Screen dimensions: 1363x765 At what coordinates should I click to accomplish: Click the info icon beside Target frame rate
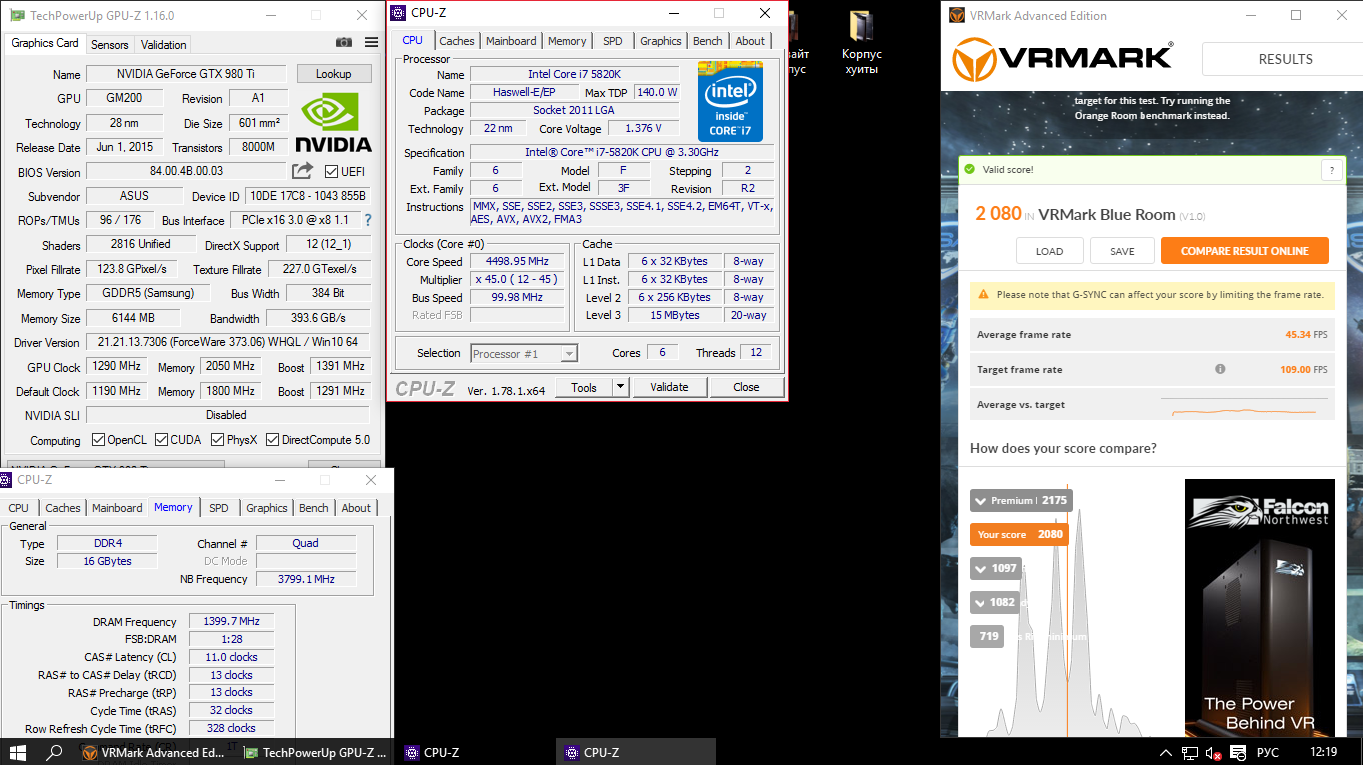coord(1220,369)
